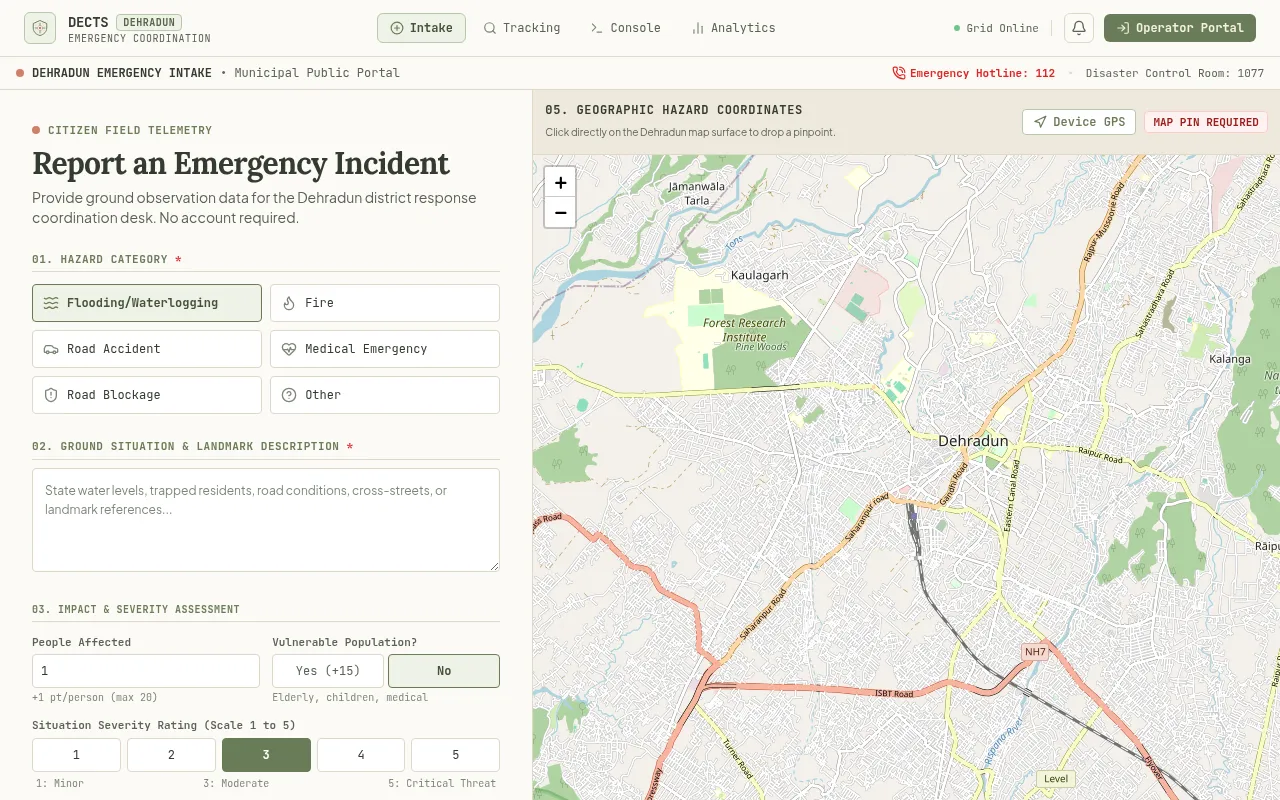Click the Grid Online status indicator
Screen dimensions: 1280x800
[996, 28]
